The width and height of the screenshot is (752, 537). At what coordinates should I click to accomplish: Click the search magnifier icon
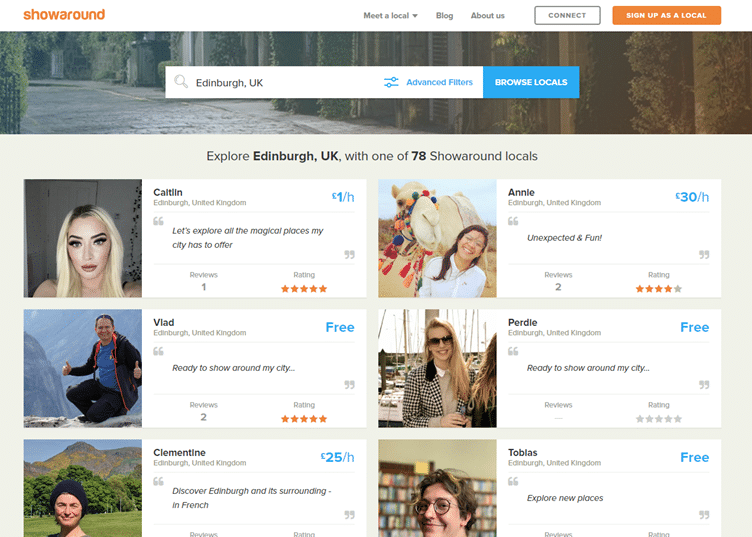[x=181, y=82]
